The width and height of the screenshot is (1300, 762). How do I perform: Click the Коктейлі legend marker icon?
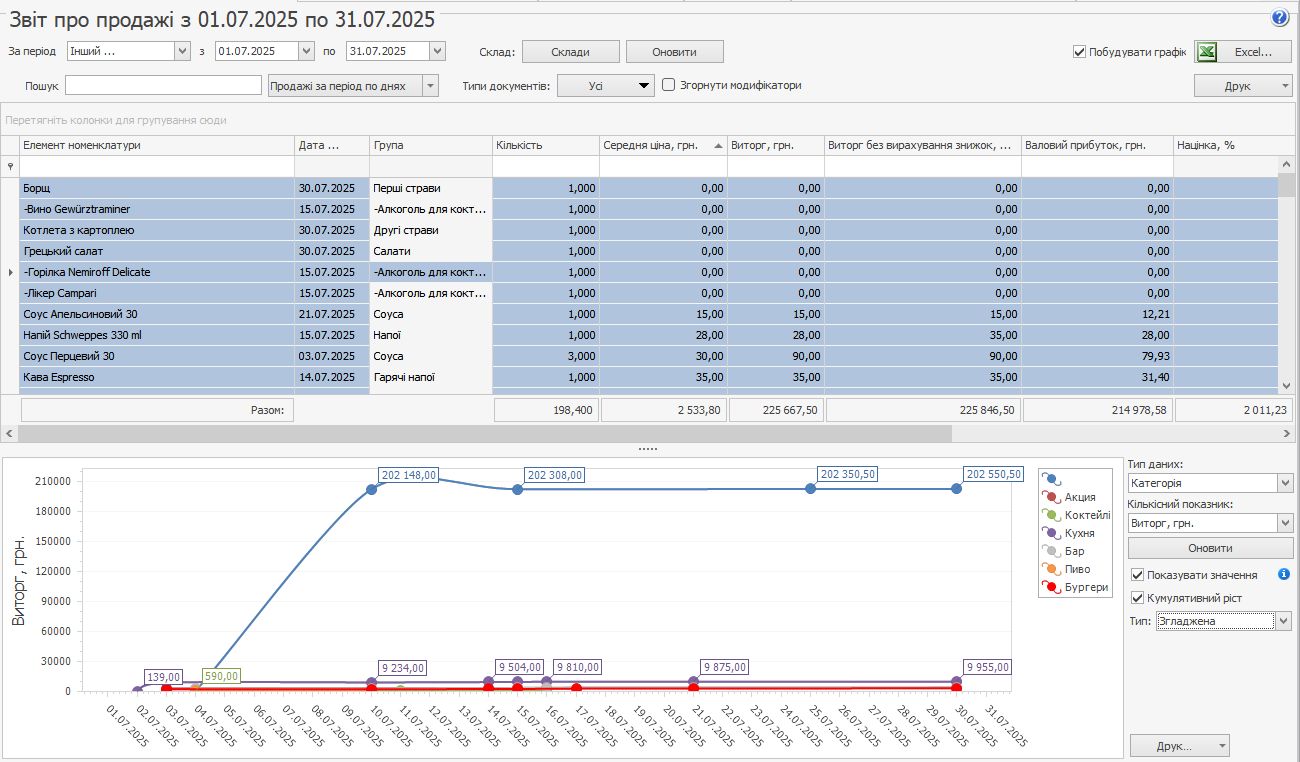1051,515
